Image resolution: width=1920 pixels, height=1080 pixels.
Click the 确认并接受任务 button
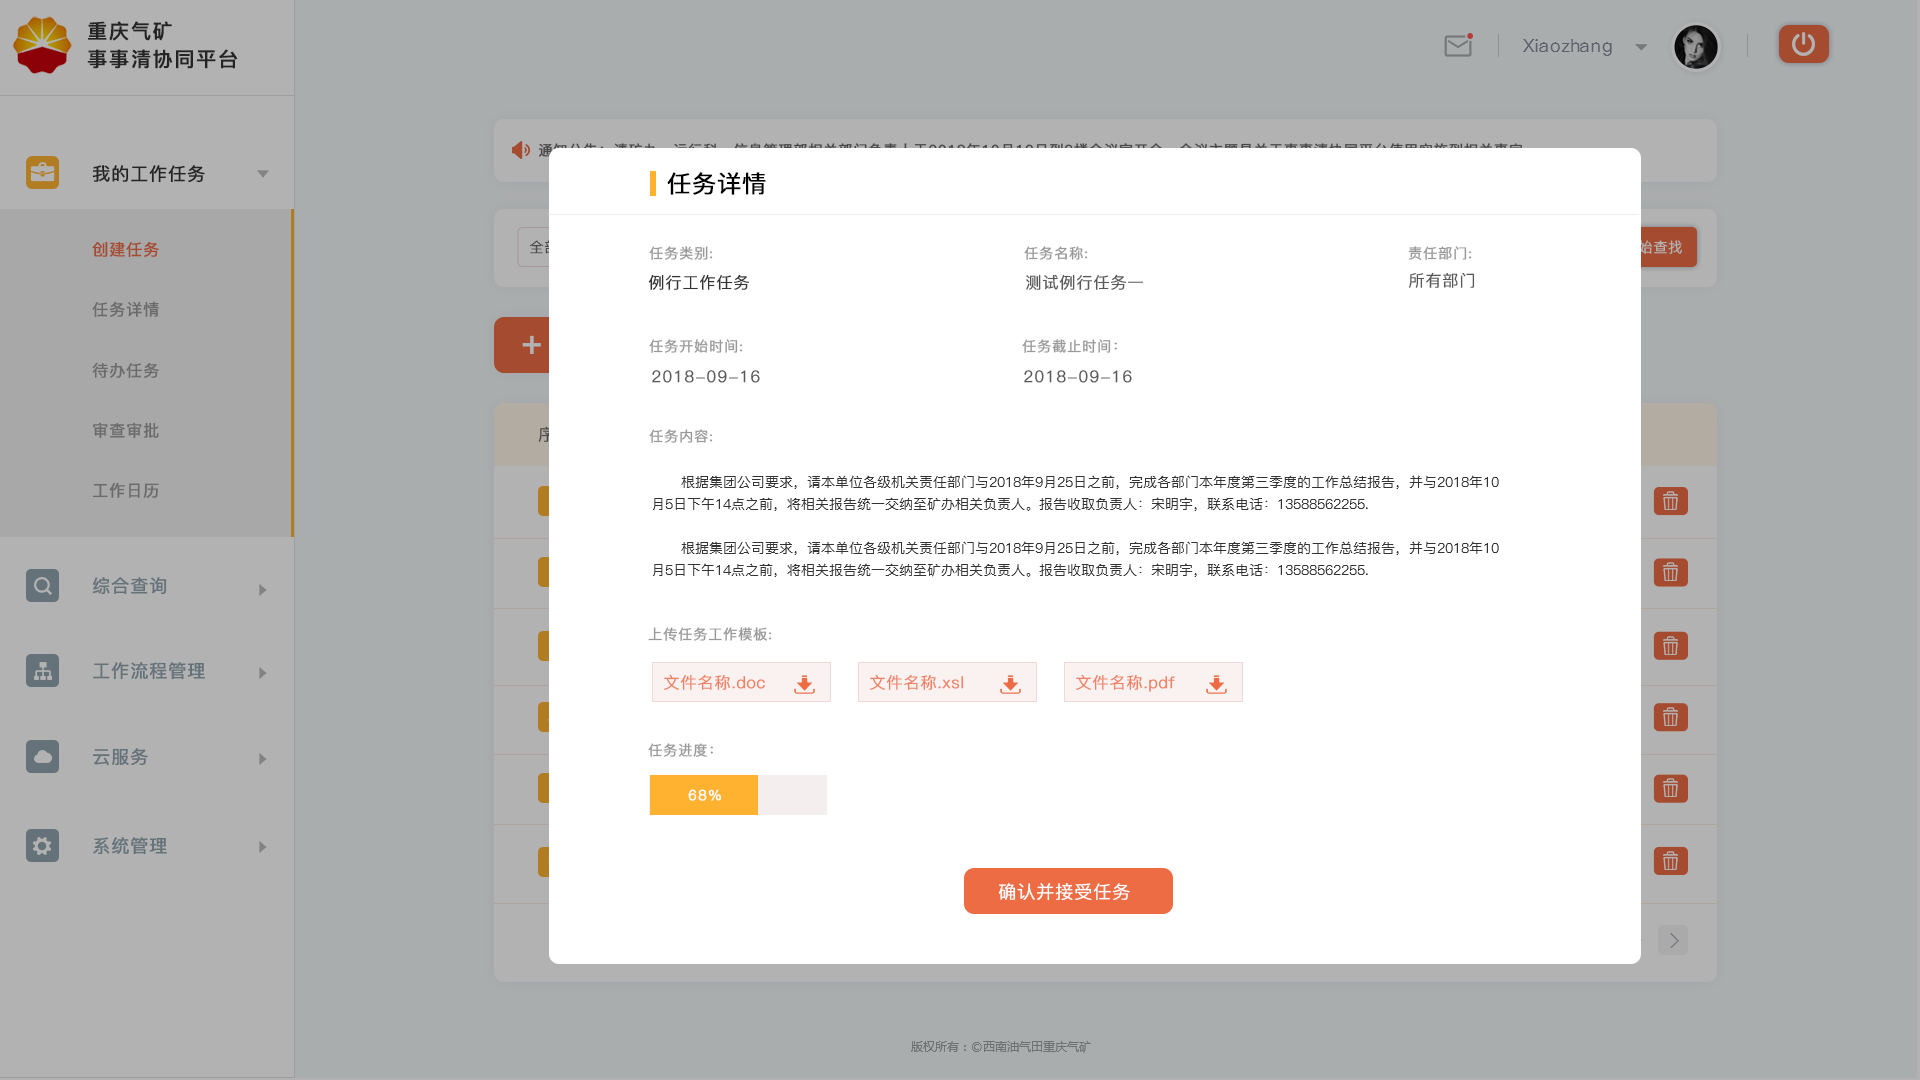point(1068,891)
